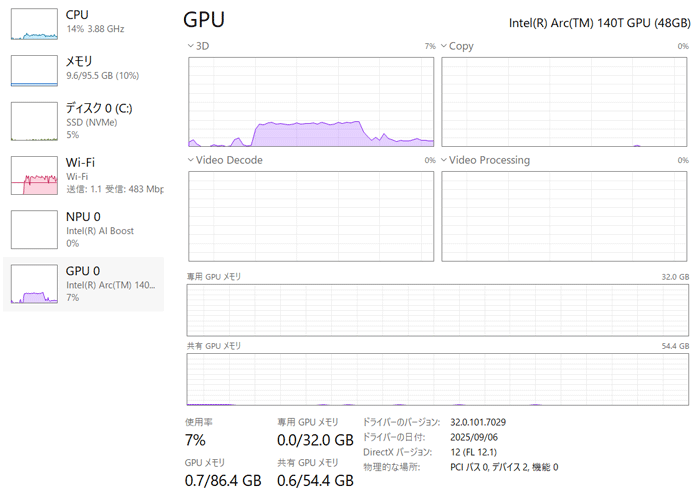Click the CPU mini graph thumbnail
Image resolution: width=700 pixels, height=500 pixels.
(34, 23)
